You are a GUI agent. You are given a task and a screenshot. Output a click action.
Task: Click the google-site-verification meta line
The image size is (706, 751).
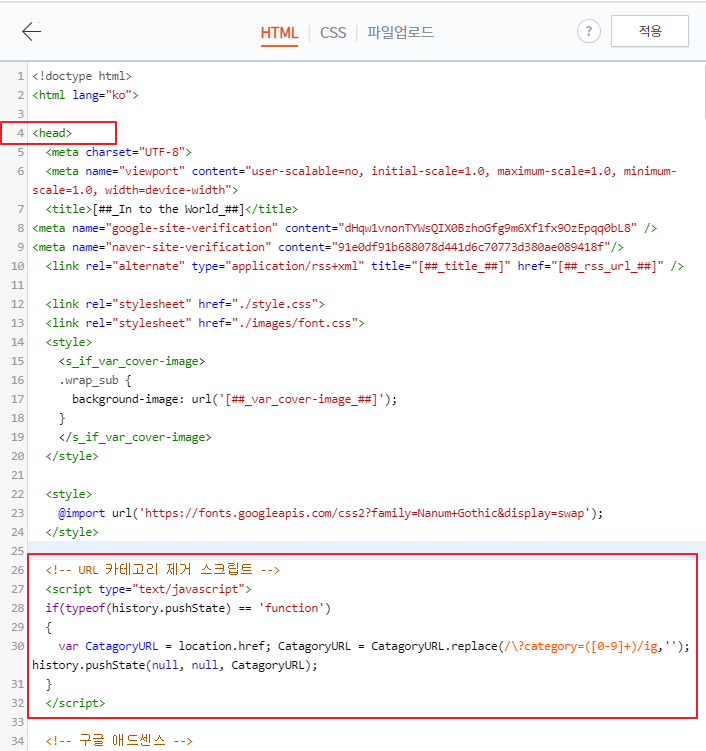tap(344, 228)
